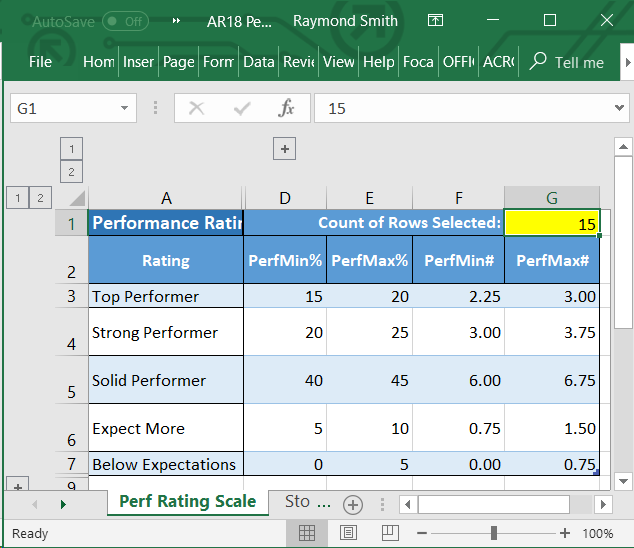Toggle the AutoSave switch
This screenshot has width=634, height=548.
coord(125,21)
